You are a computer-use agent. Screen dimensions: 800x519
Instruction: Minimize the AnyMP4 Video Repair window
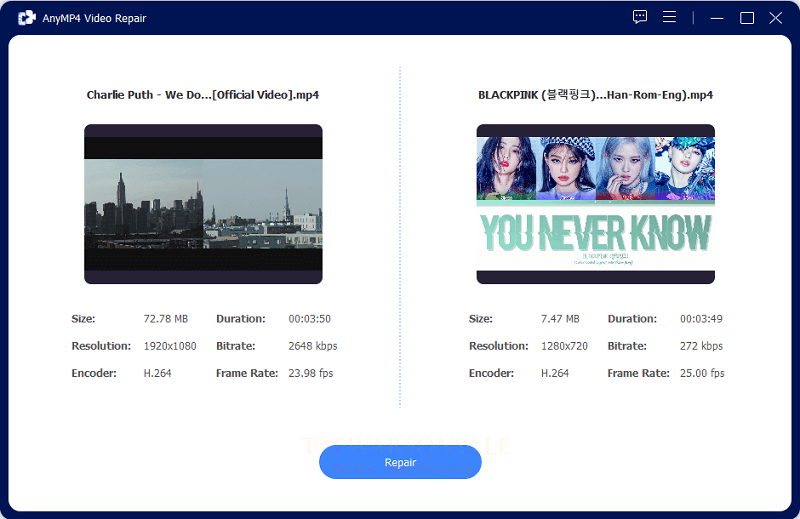pyautogui.click(x=717, y=18)
